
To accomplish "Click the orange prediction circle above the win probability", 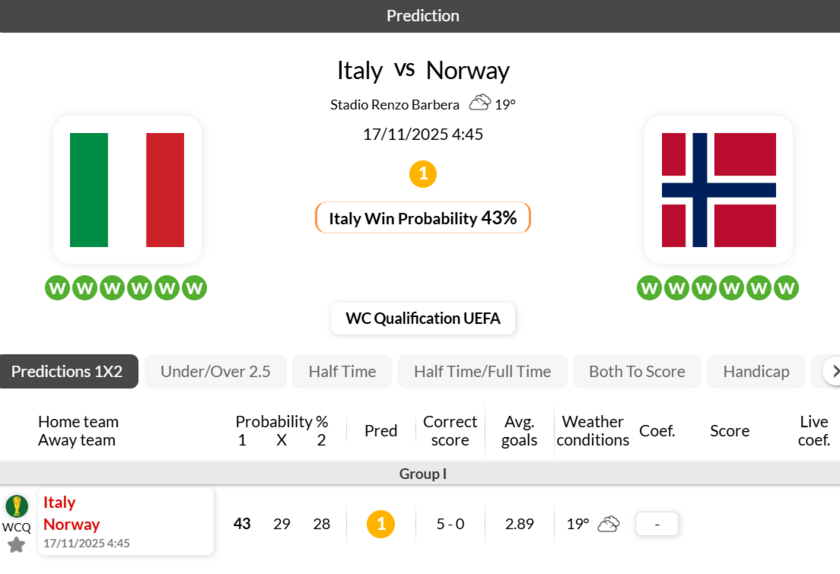I will click(x=422, y=174).
